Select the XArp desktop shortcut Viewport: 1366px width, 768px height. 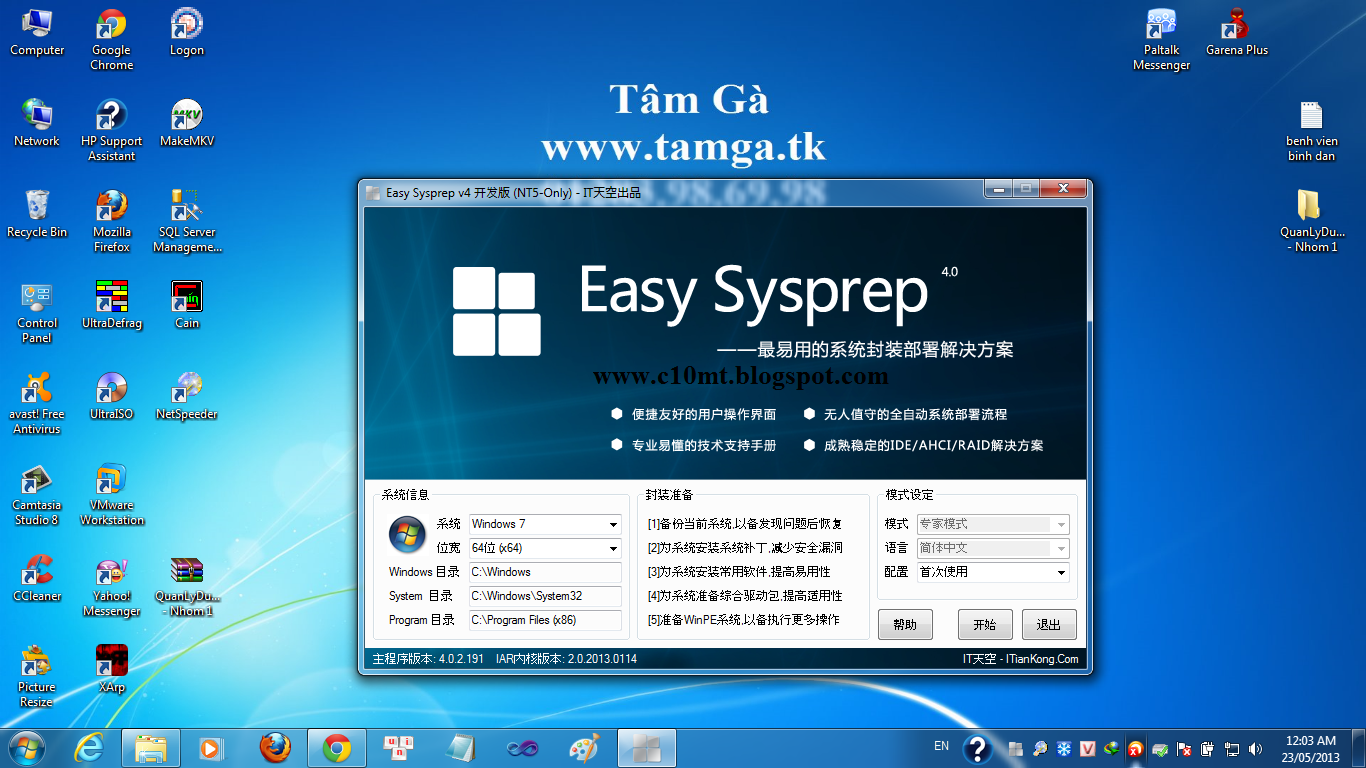[x=111, y=670]
